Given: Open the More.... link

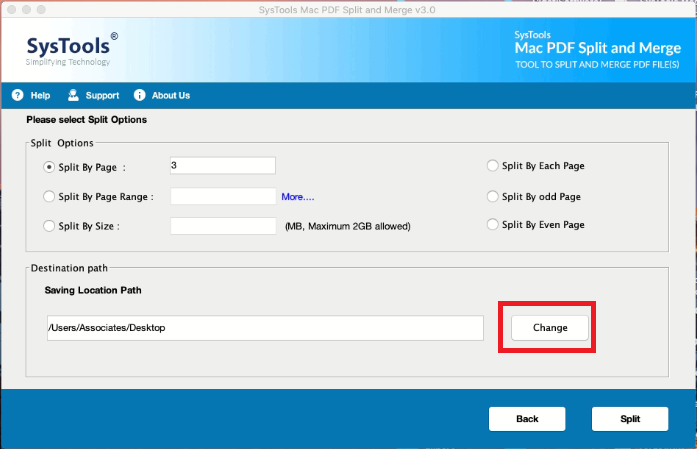Looking at the screenshot, I should tap(298, 196).
